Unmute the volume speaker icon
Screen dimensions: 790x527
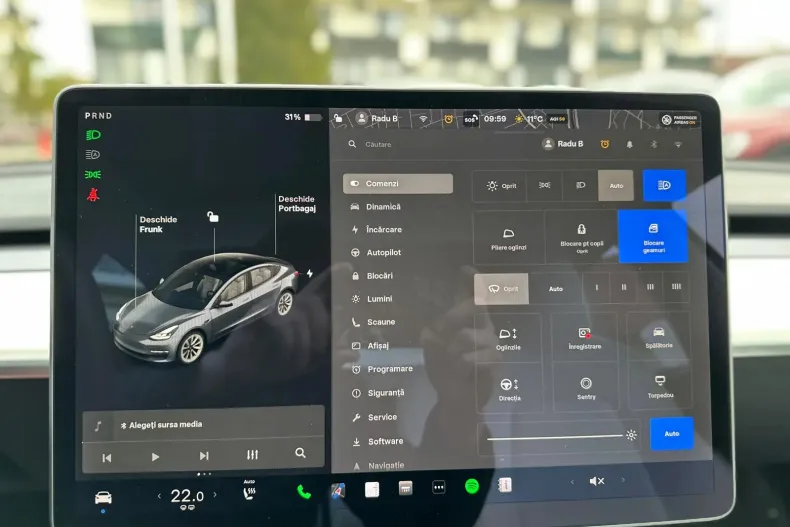tap(597, 481)
